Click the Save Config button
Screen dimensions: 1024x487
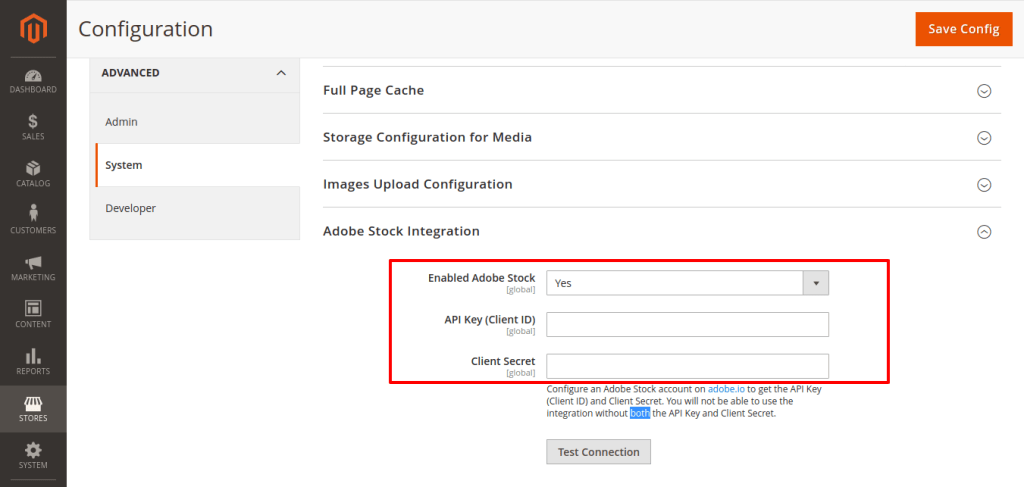[963, 29]
